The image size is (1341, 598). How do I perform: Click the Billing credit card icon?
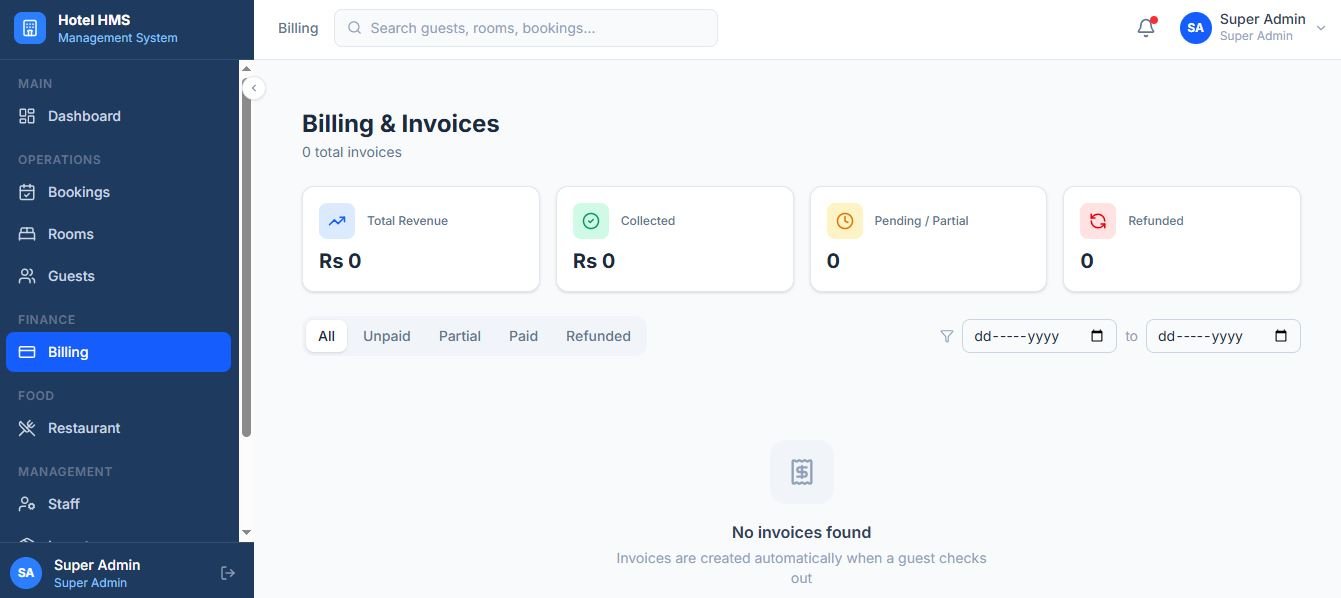click(27, 352)
